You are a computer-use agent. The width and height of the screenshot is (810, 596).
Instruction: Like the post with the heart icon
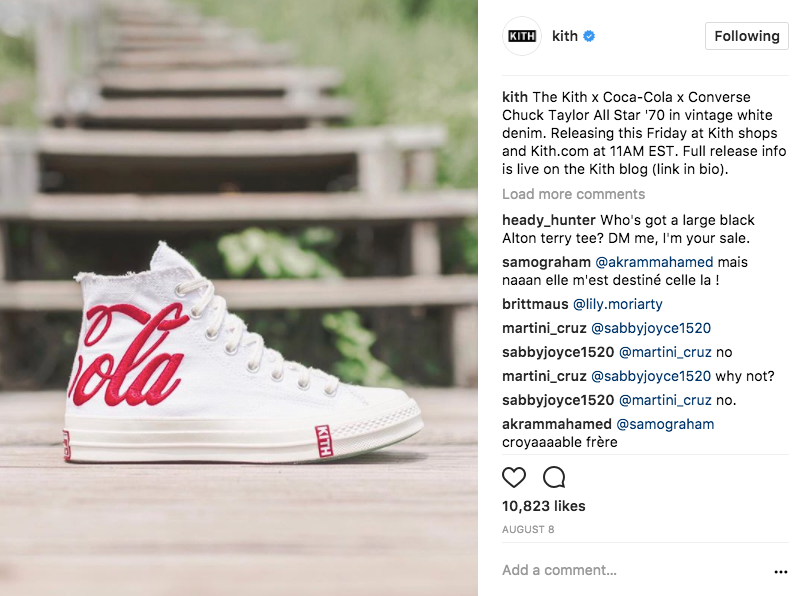pyautogui.click(x=514, y=477)
